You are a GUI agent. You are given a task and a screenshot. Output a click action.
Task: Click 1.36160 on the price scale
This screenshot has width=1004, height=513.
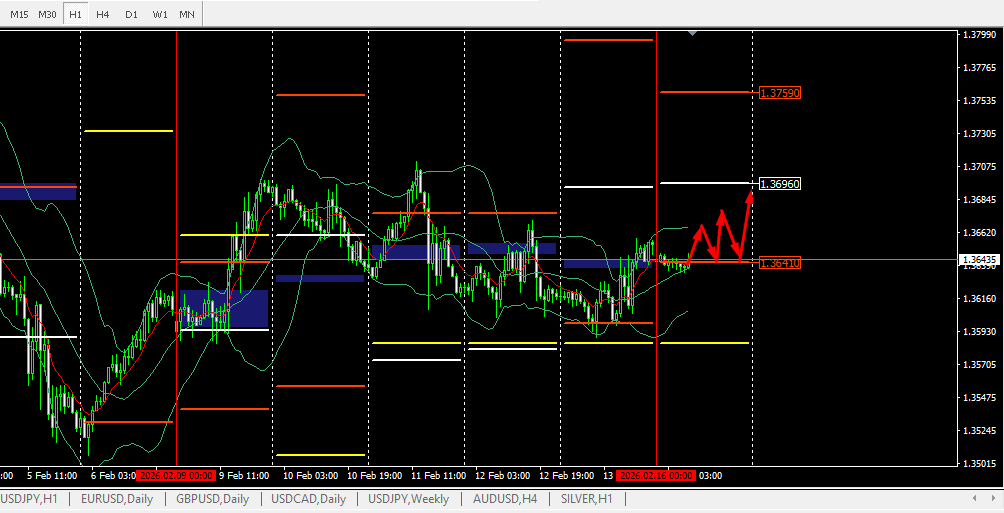980,298
